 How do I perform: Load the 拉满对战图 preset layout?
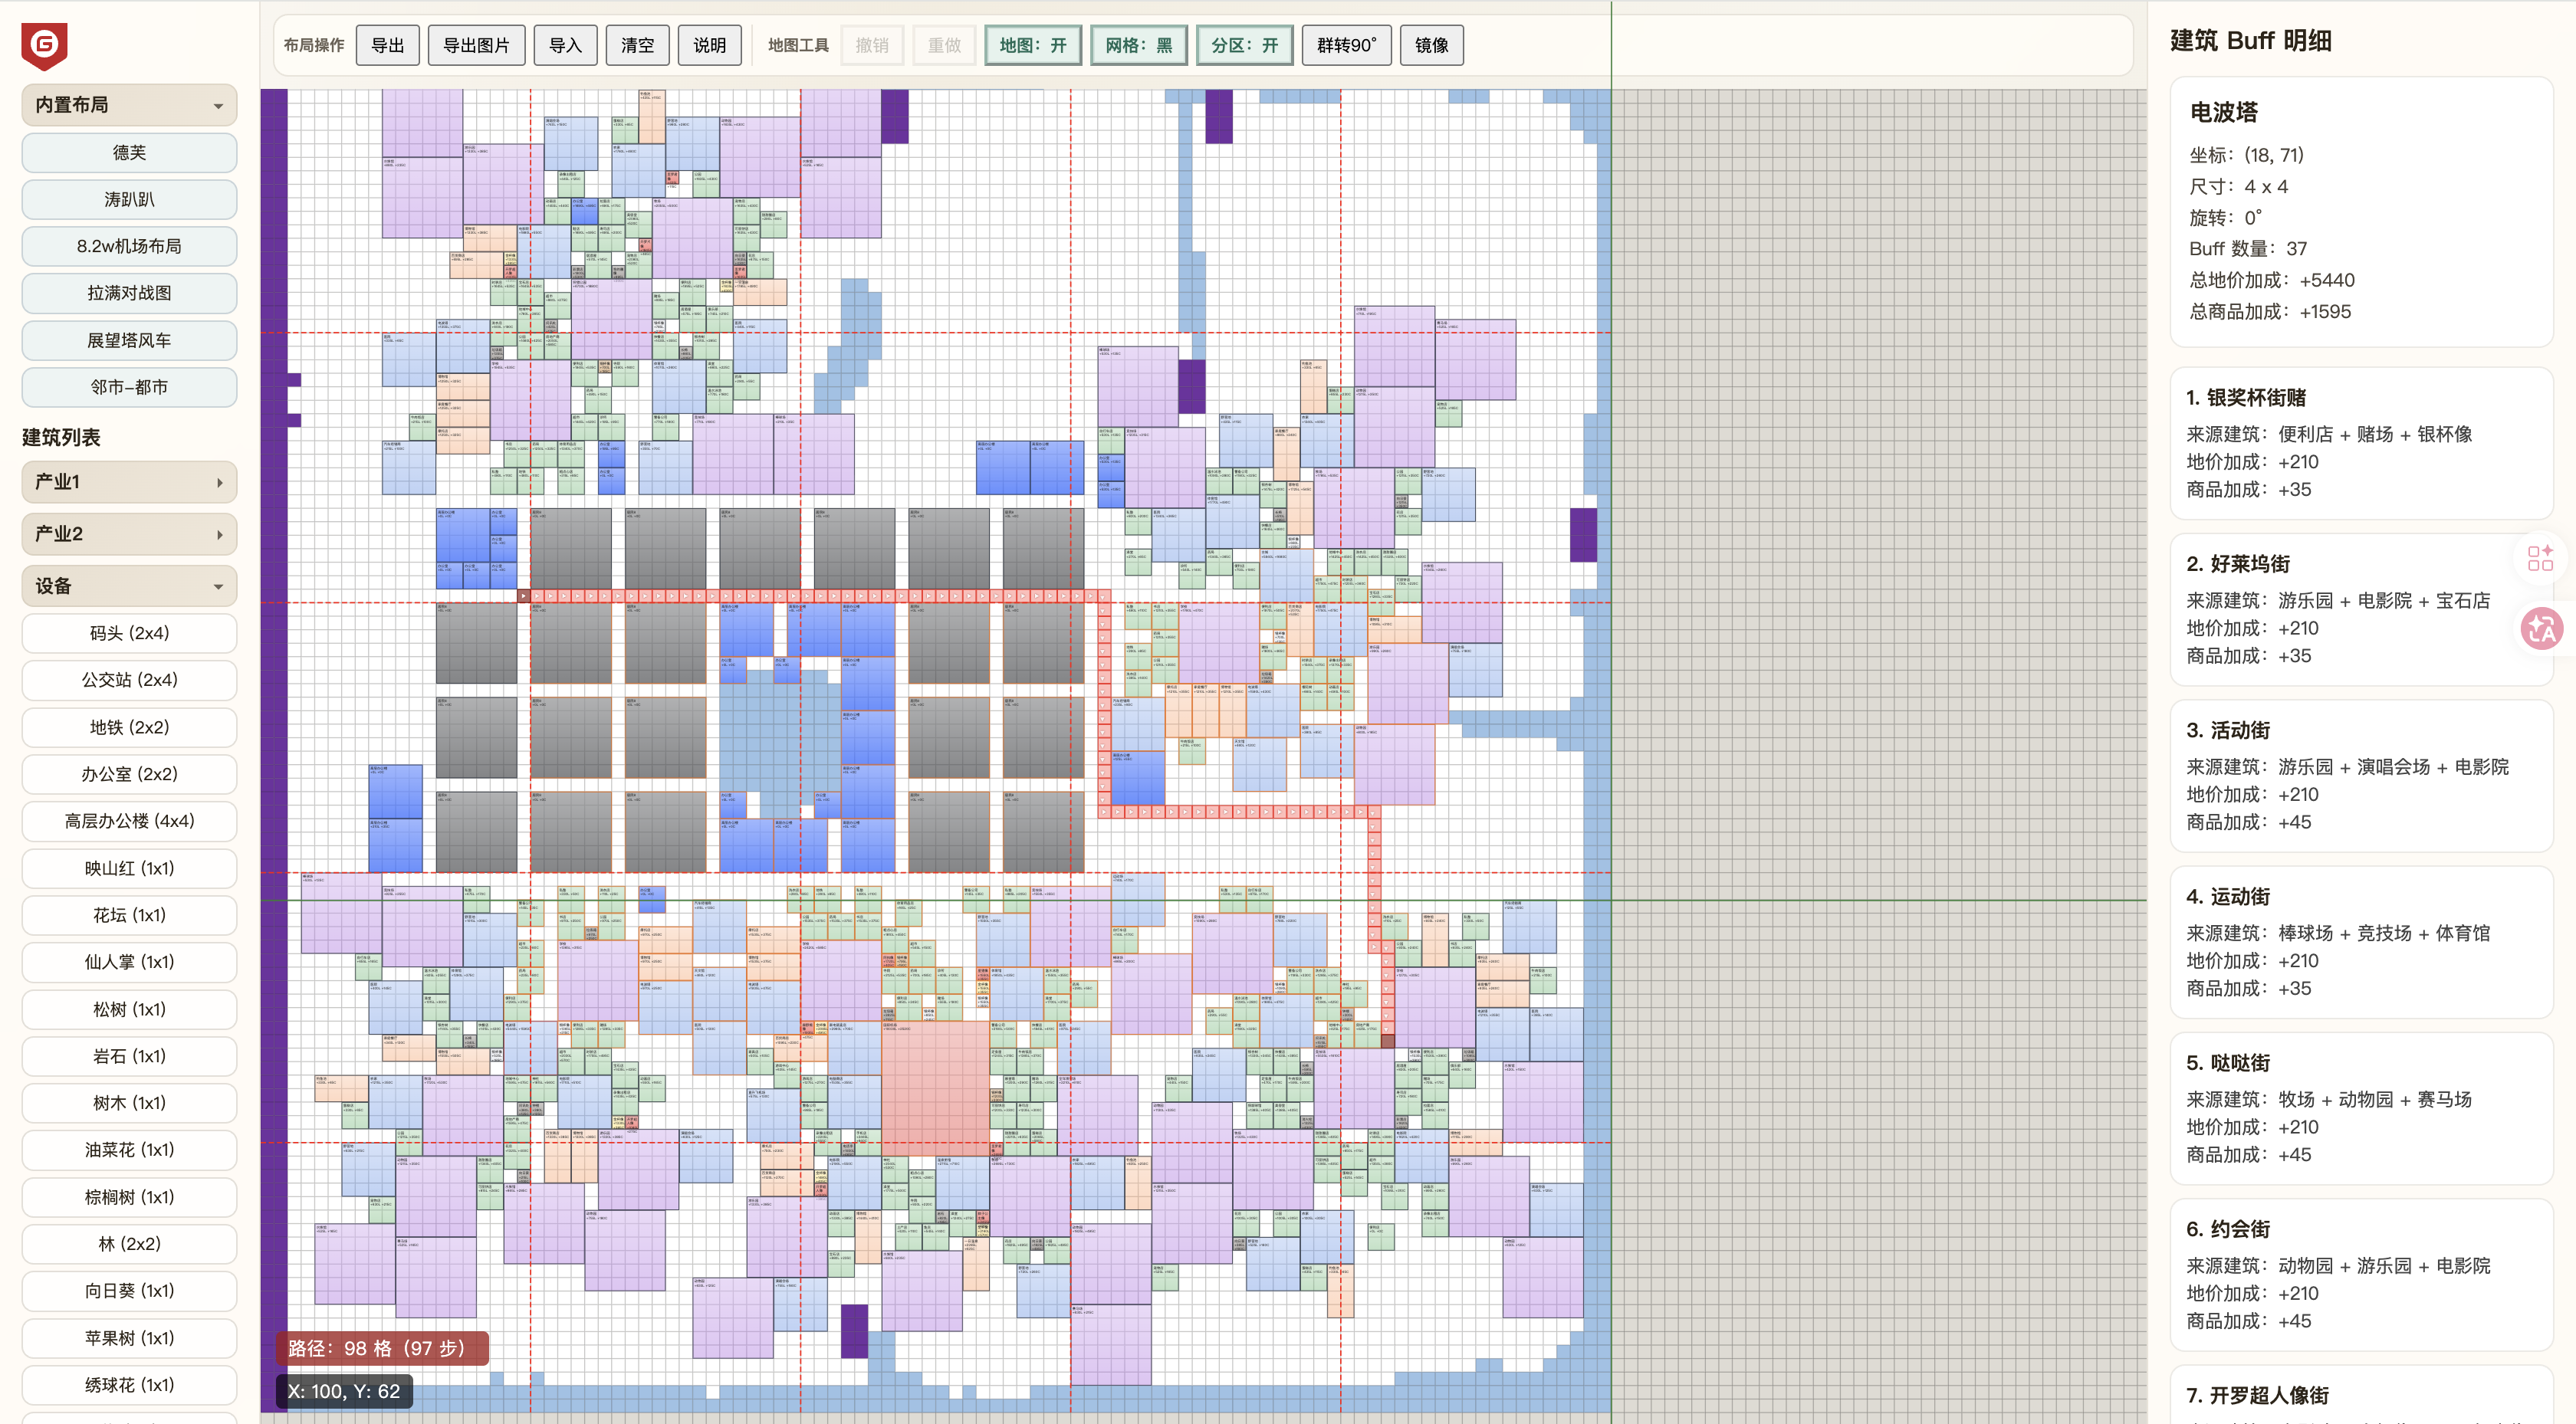point(129,293)
